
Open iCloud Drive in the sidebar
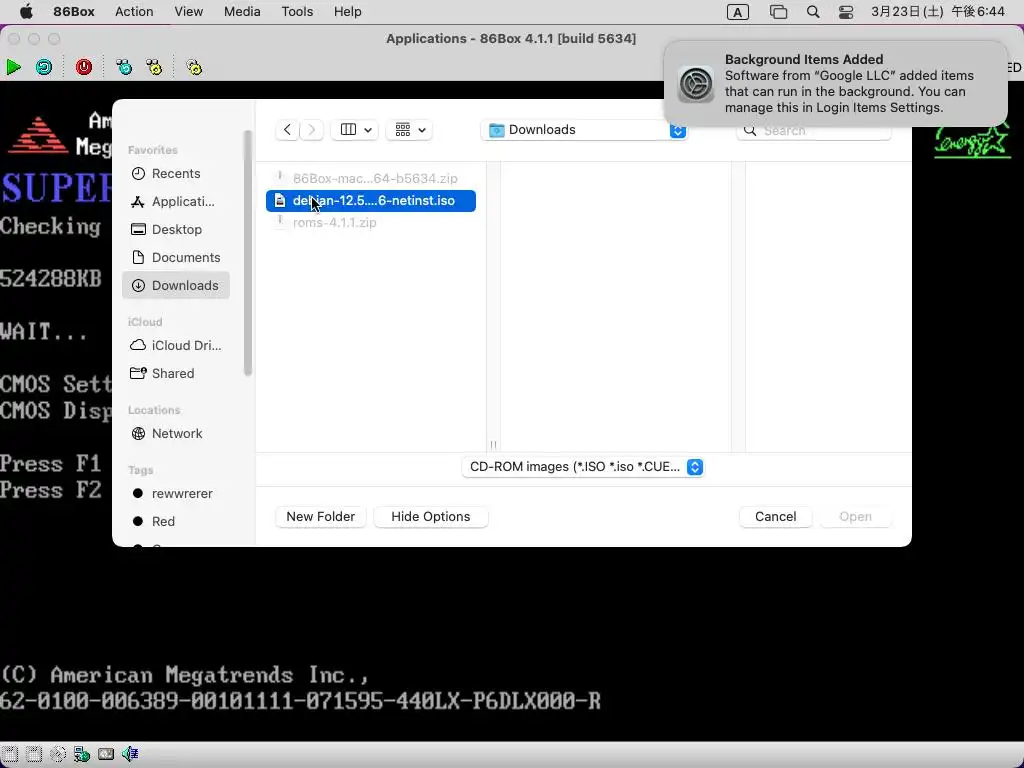[176, 345]
